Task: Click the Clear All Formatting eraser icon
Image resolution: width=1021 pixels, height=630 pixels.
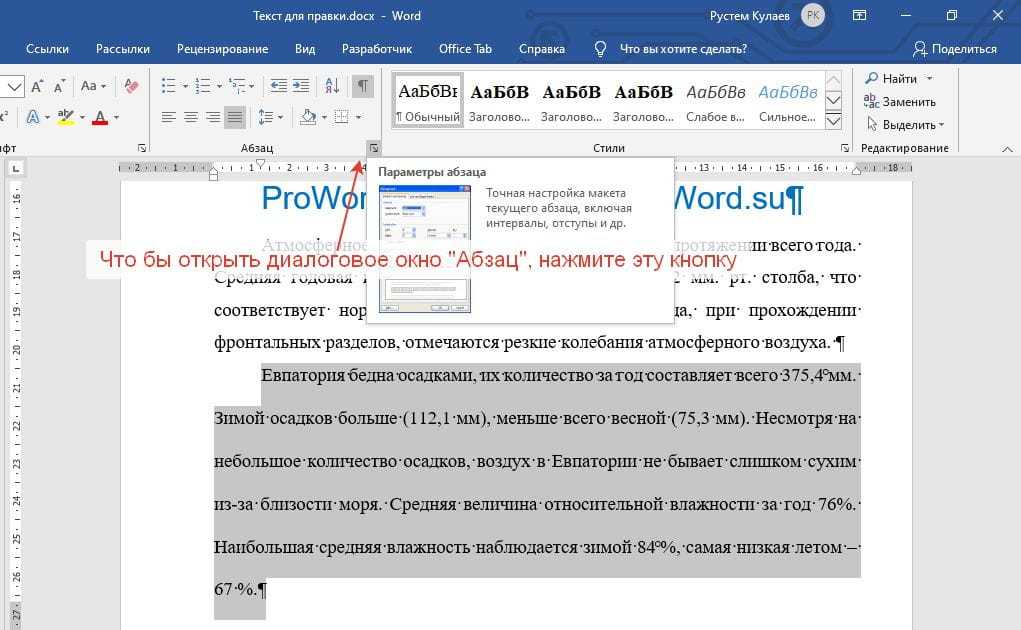Action: click(x=130, y=87)
